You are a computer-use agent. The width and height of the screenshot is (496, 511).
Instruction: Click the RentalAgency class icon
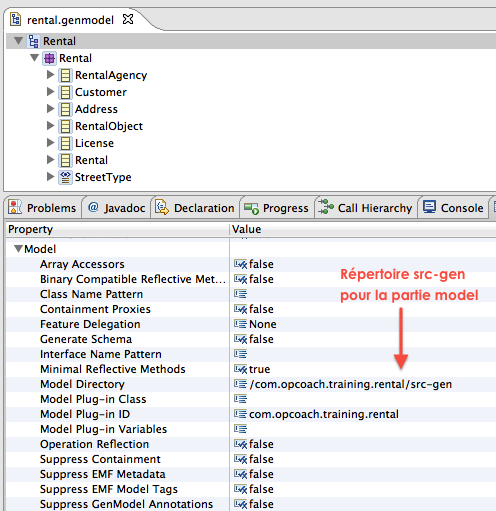click(65, 75)
